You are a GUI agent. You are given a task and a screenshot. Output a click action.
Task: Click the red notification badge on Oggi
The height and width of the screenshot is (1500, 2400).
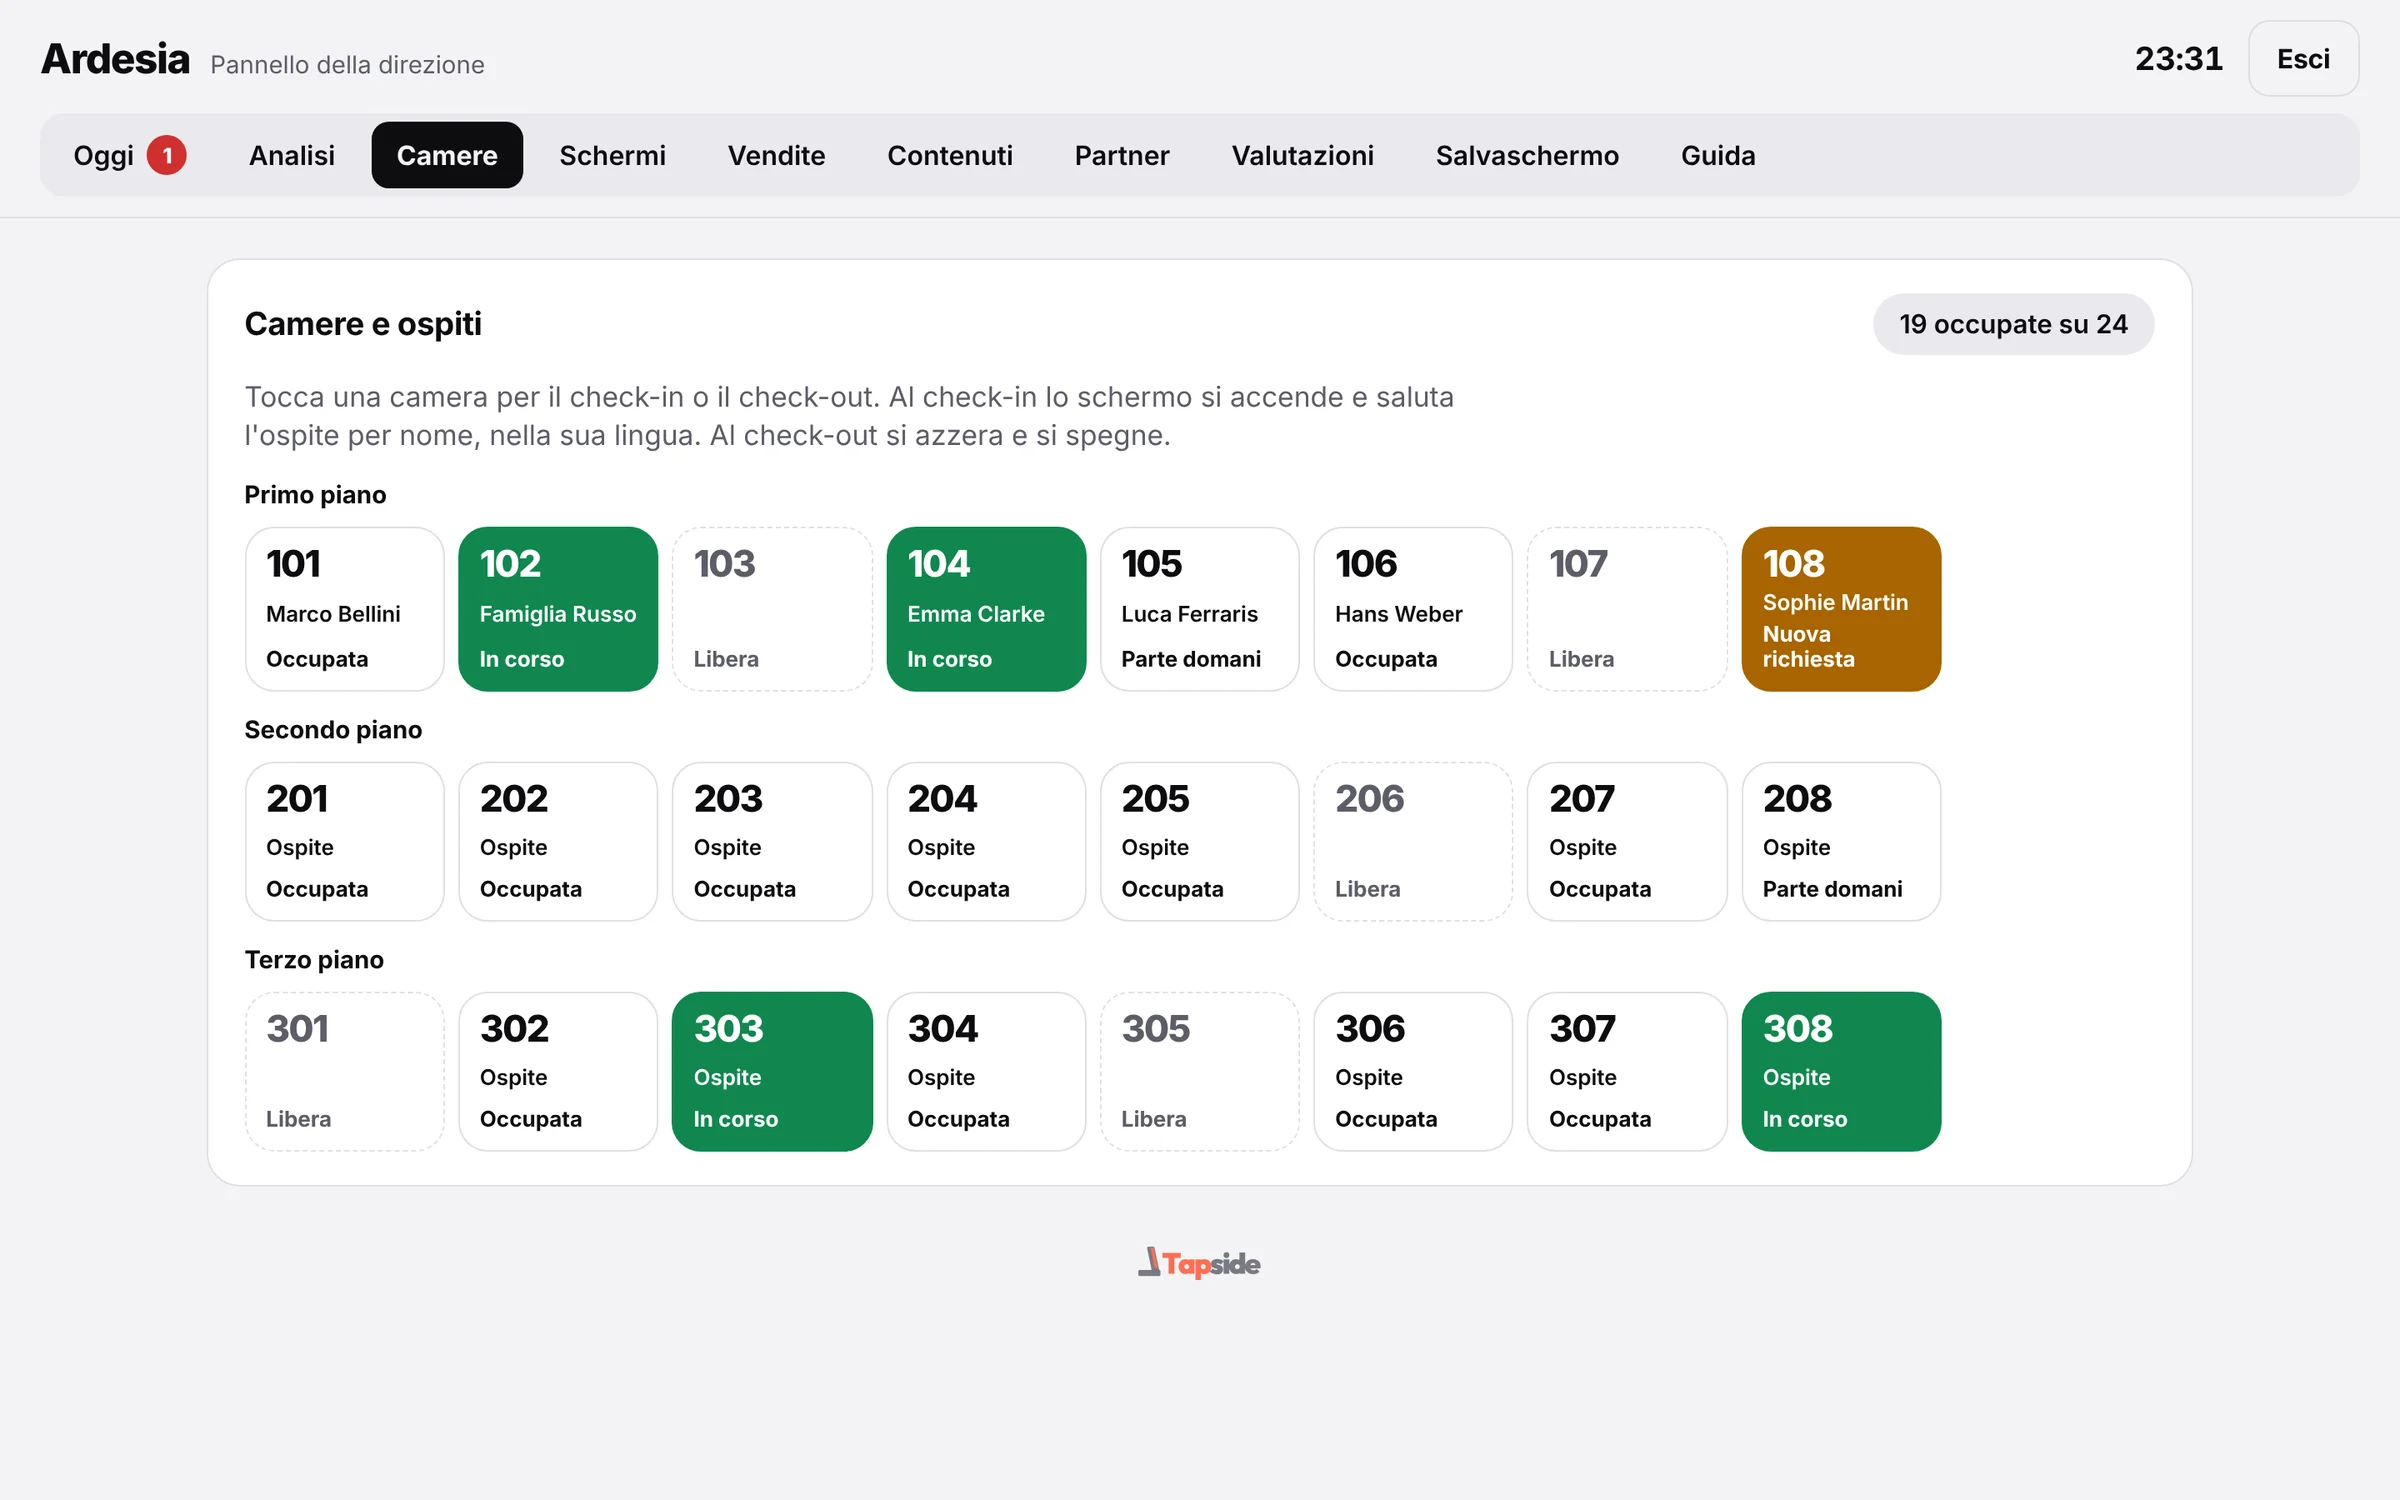[167, 155]
